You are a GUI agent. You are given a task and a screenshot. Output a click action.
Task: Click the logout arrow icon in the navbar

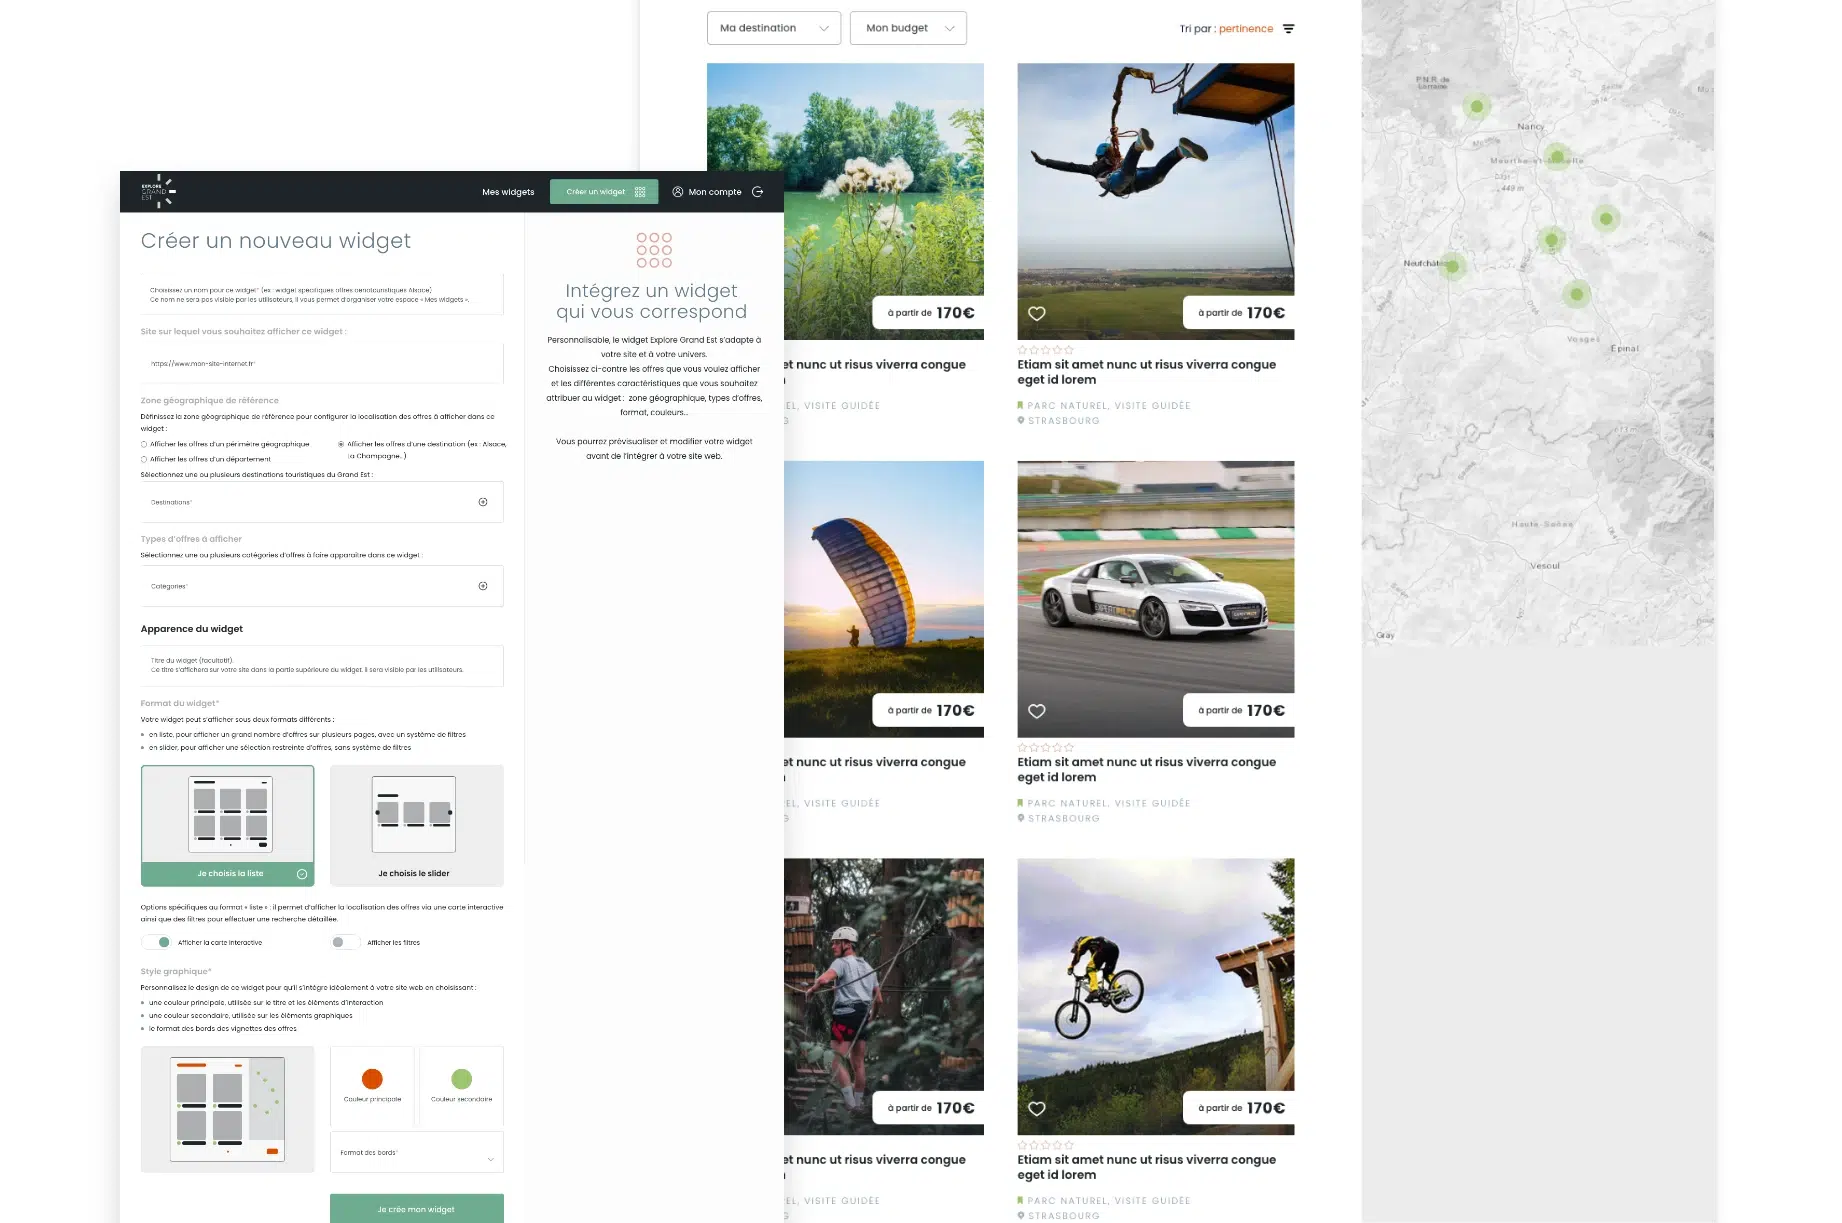(757, 191)
